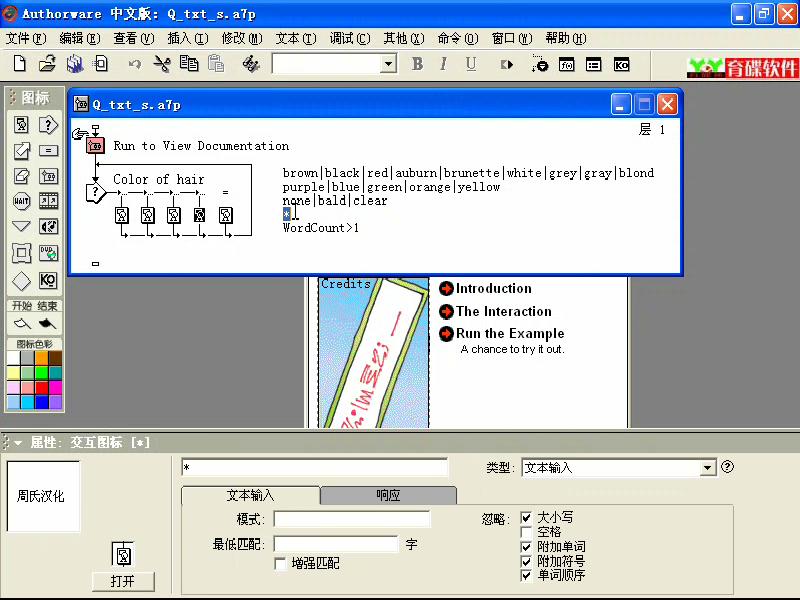
Task: Click the white Start flag icon
Action: click(x=22, y=323)
